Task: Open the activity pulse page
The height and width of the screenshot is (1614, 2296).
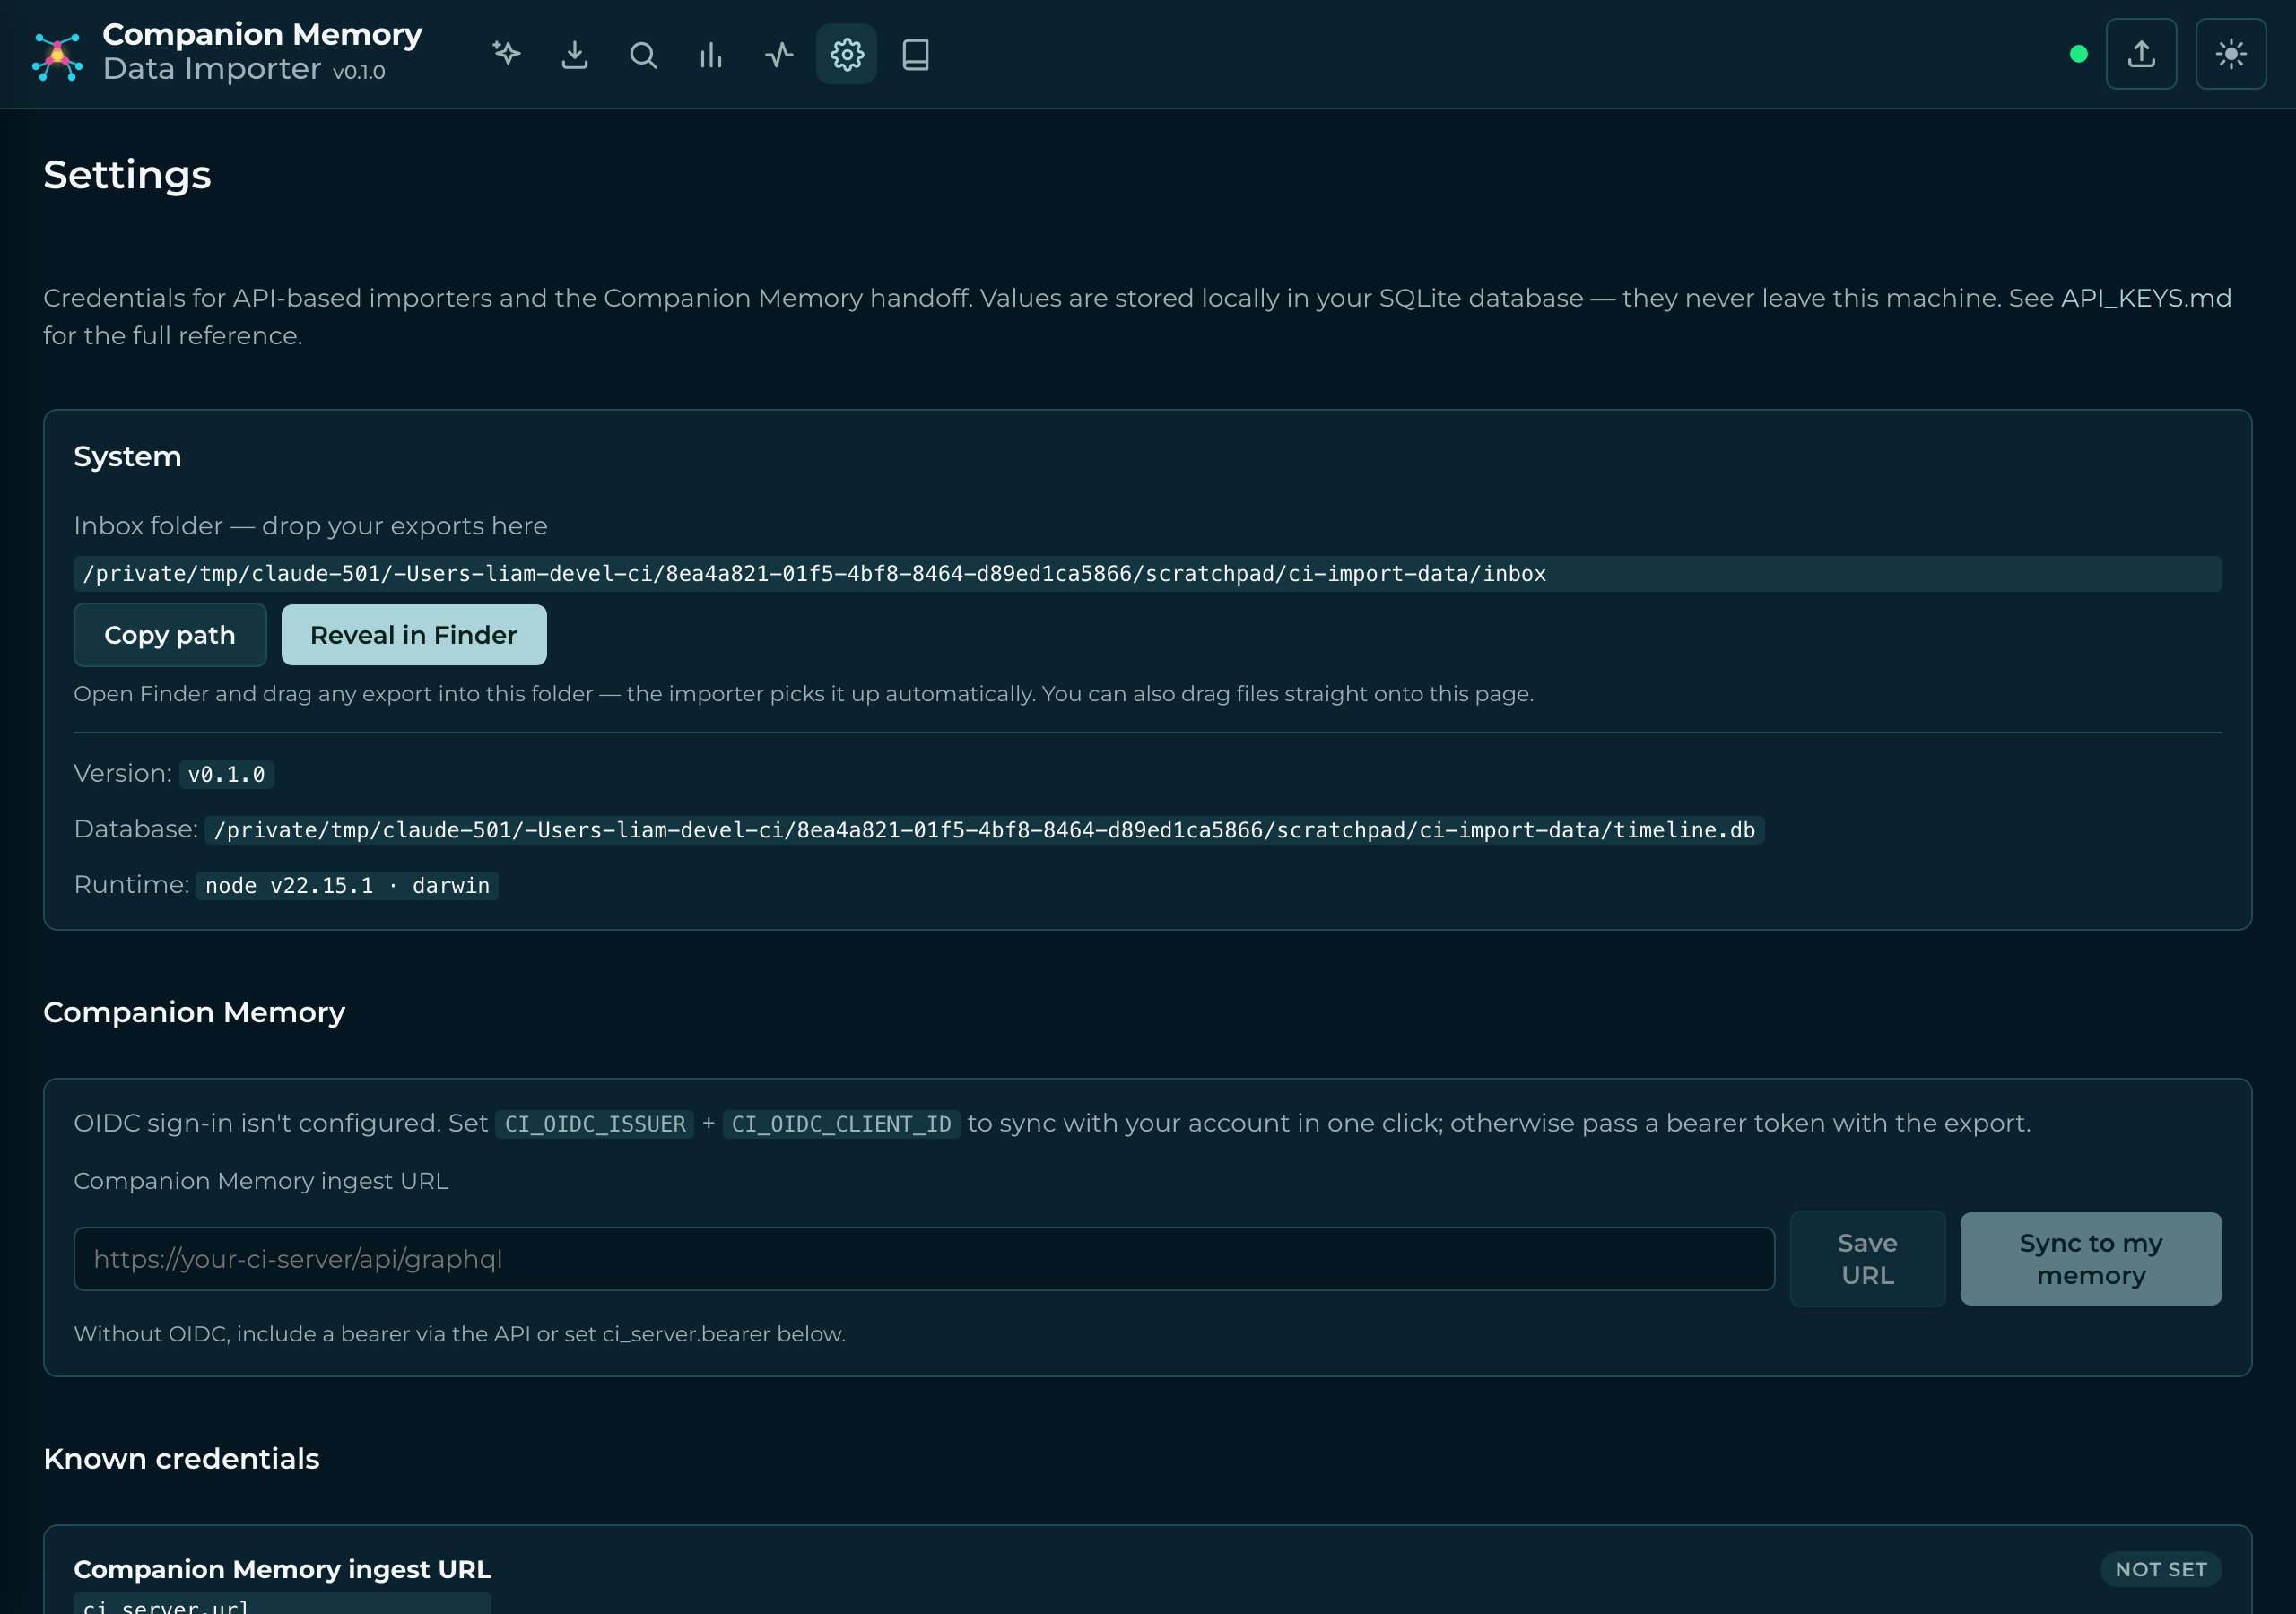Action: click(x=779, y=54)
